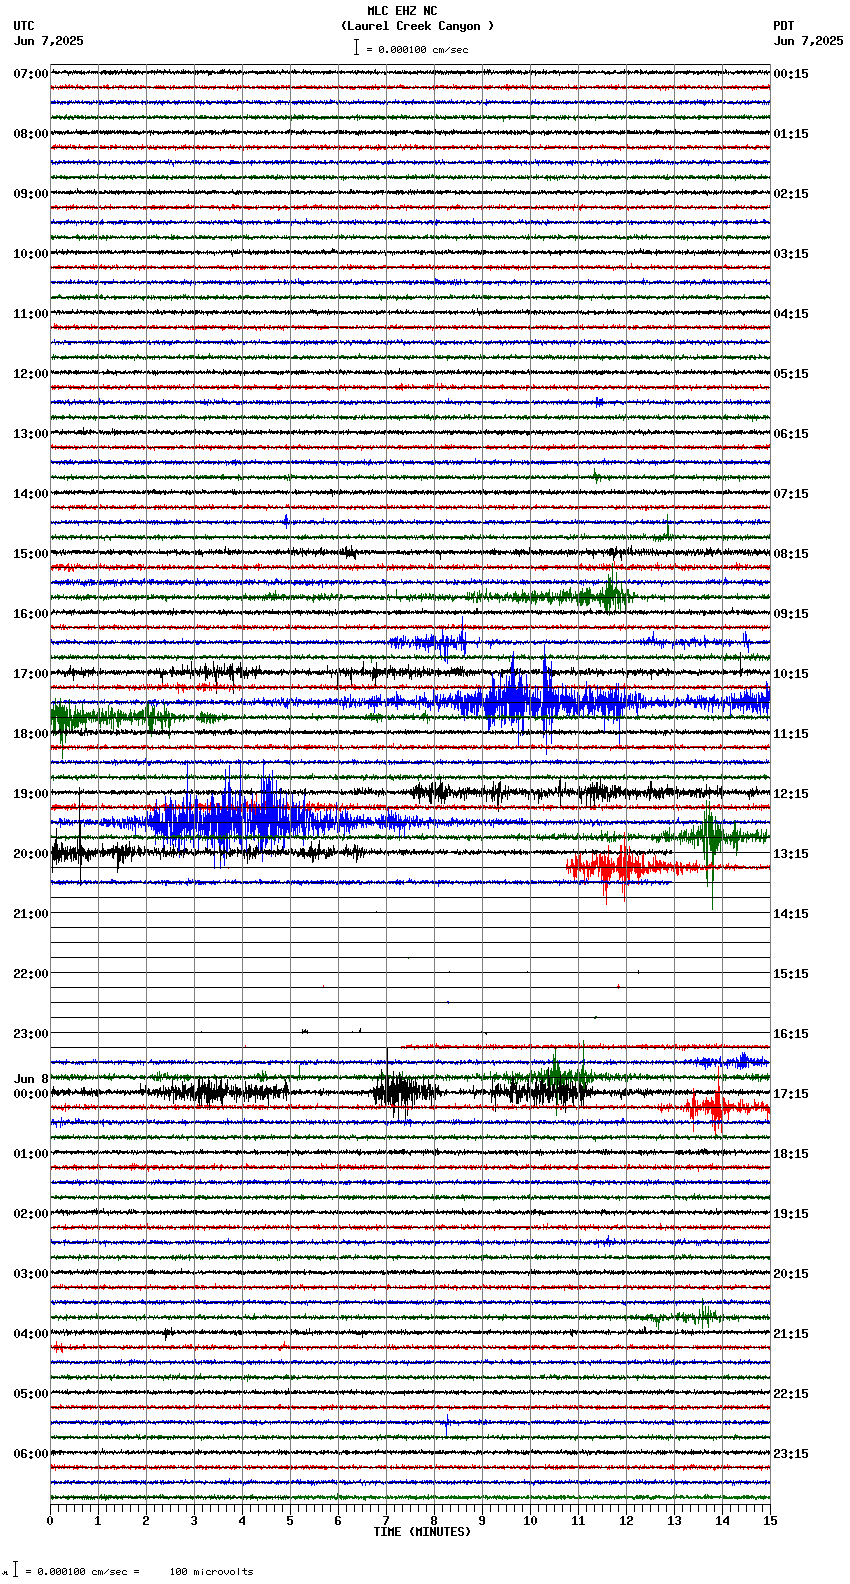Screen dimensions: 850x1584
Task: Click the '16:00' UTC time label
Action: tap(31, 614)
